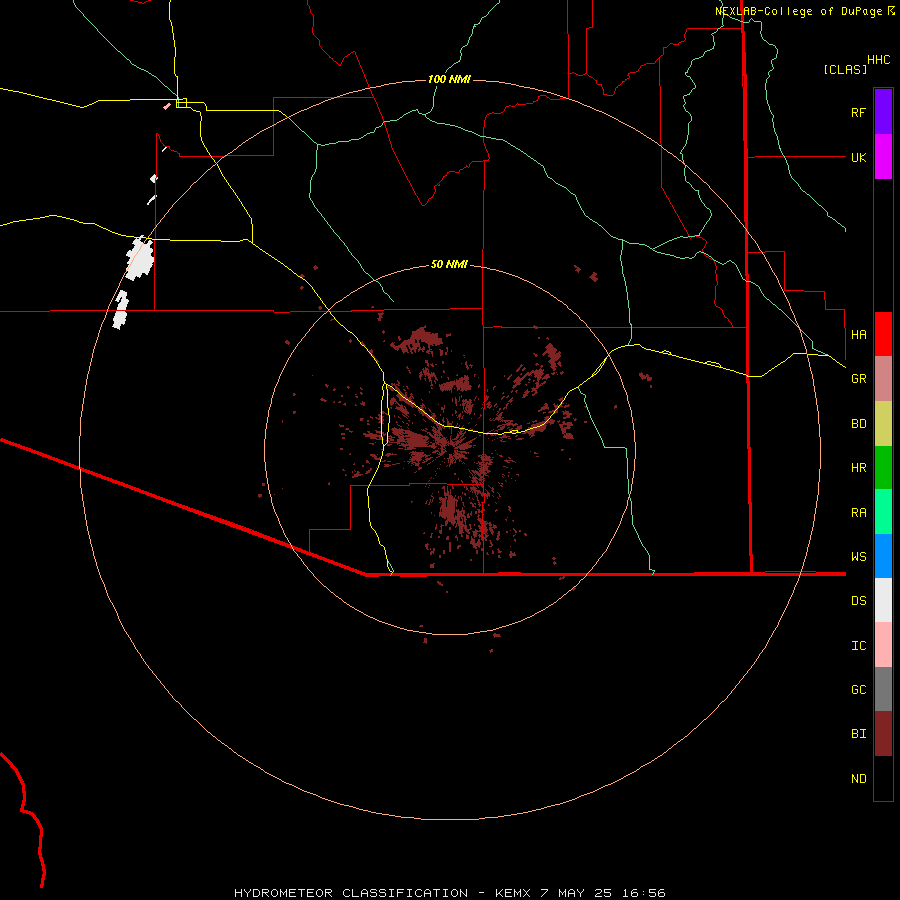Click the ND legend label

858,779
